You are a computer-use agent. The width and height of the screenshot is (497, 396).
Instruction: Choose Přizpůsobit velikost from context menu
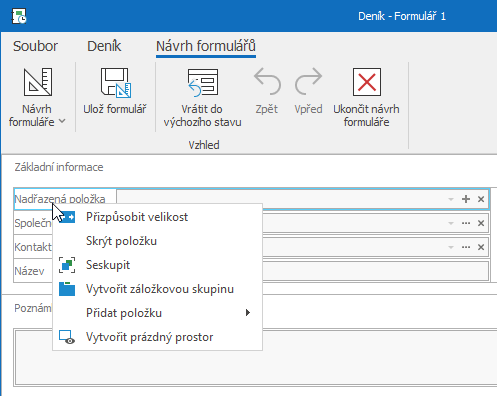158,217
